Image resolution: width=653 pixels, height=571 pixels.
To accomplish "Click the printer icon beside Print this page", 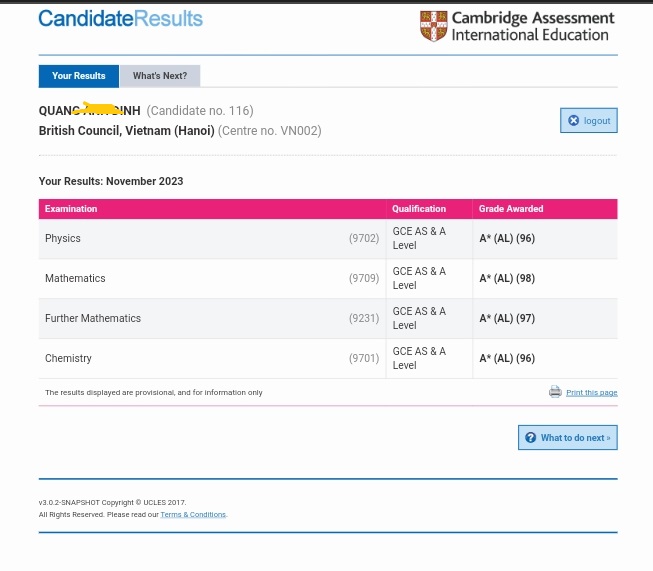I will tap(555, 392).
